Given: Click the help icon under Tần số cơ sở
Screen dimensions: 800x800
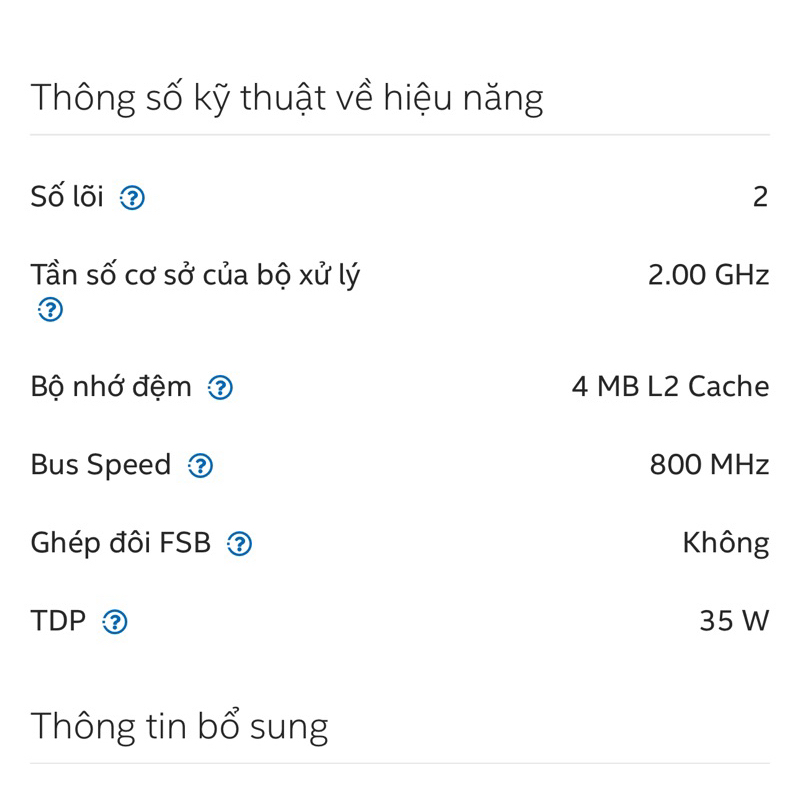Looking at the screenshot, I should [x=50, y=310].
